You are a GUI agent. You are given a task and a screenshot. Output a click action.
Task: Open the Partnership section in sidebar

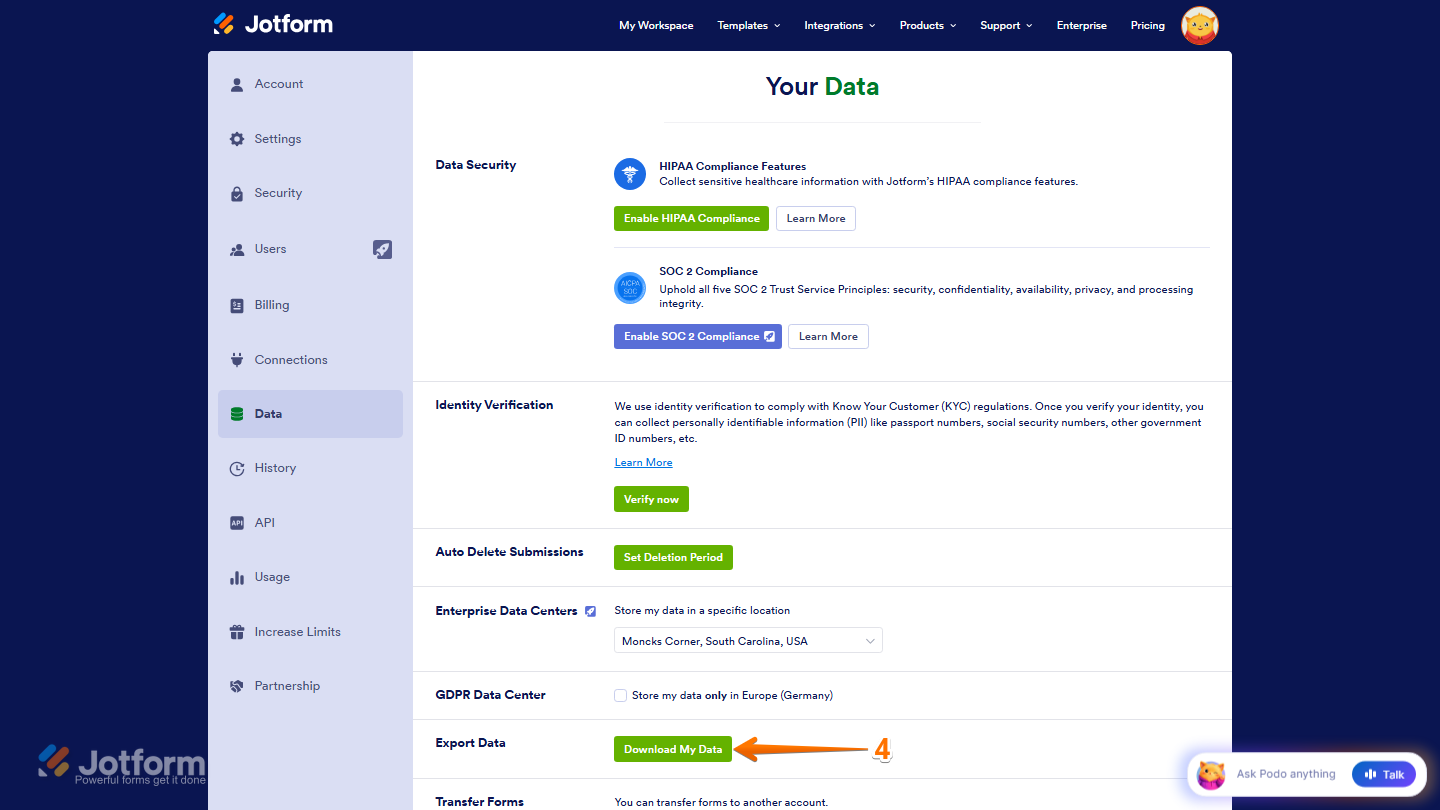tap(310, 686)
